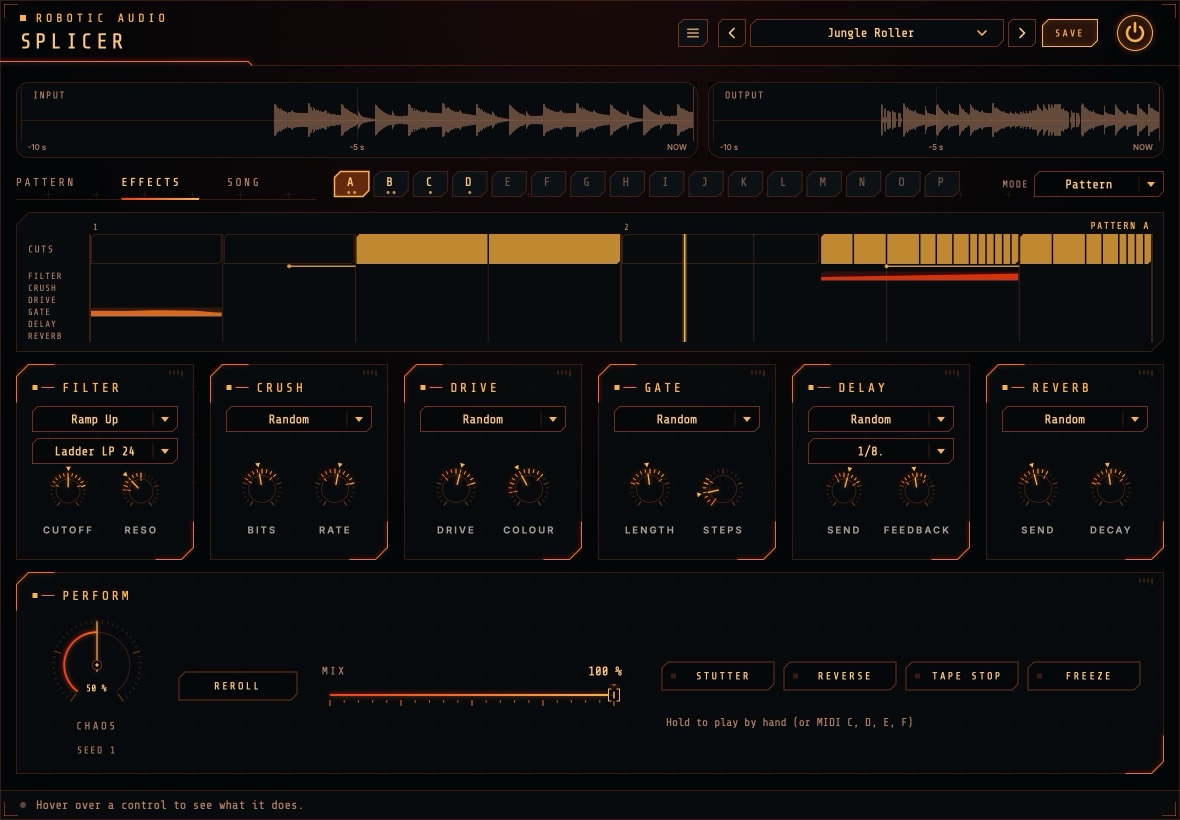Go to next preset arrow
1180x820 pixels.
pyautogui.click(x=1021, y=33)
